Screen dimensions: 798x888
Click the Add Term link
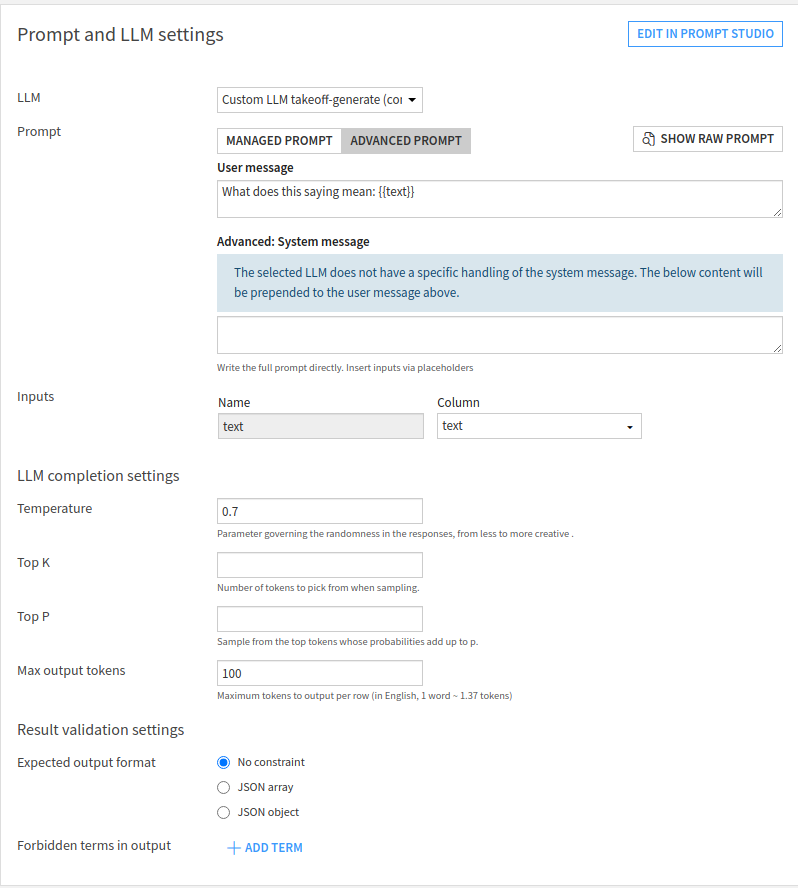pos(273,848)
